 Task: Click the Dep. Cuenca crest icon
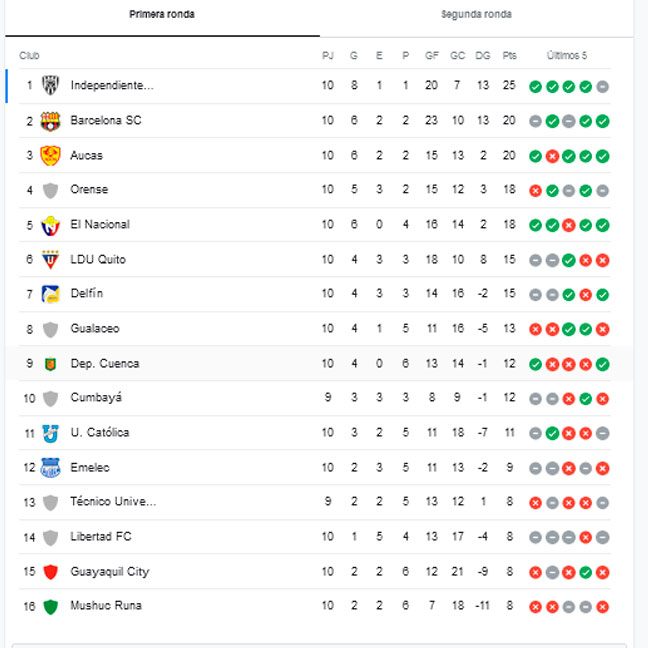[x=50, y=364]
